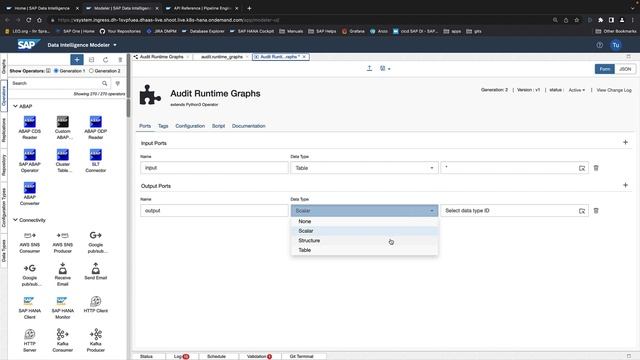This screenshot has height=360, width=640.
Task: Choose Structure in data type dropdown
Action: pos(364,240)
